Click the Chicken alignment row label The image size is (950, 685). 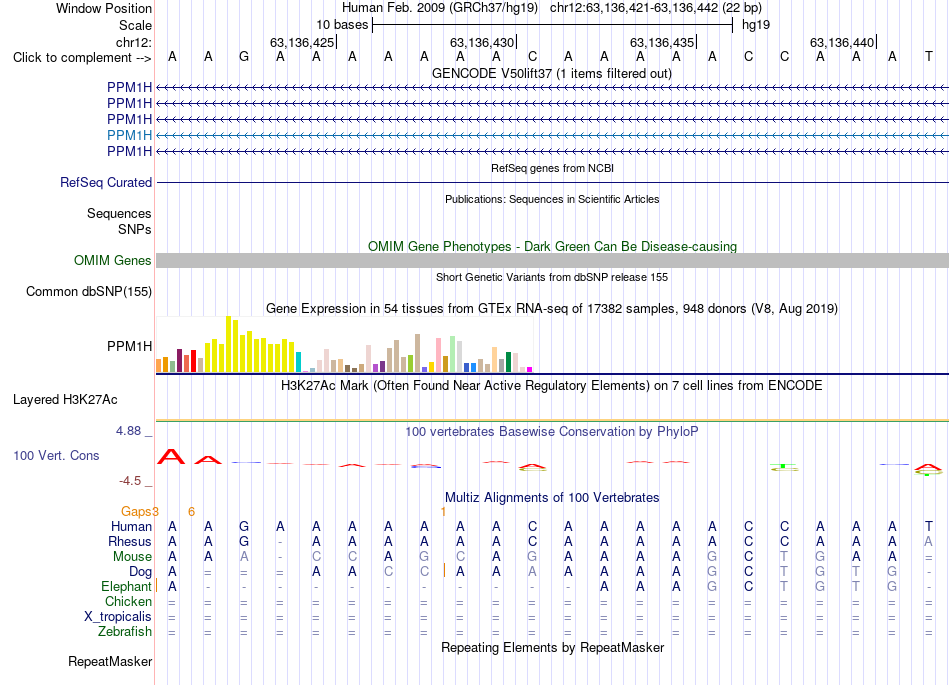pyautogui.click(x=128, y=601)
